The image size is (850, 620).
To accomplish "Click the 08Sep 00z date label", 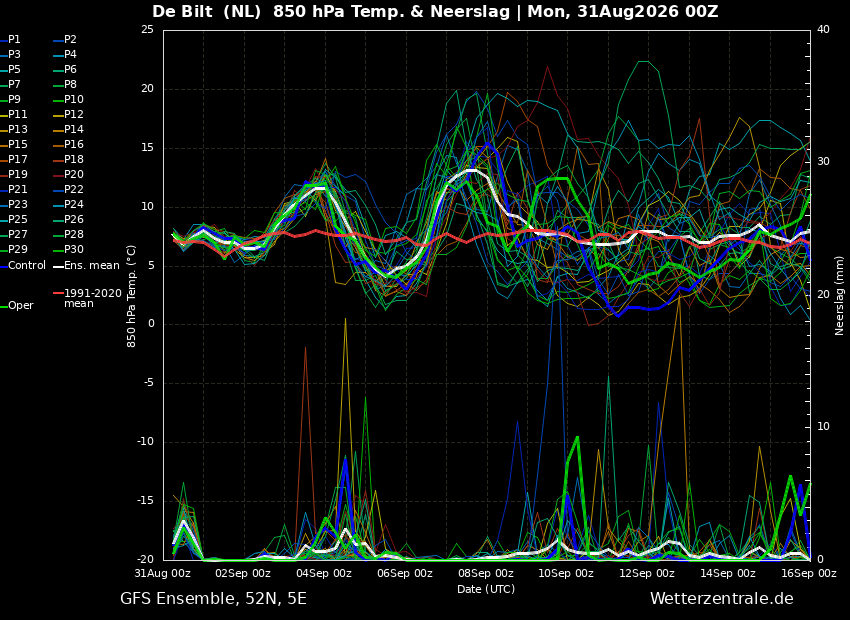I will [x=486, y=573].
